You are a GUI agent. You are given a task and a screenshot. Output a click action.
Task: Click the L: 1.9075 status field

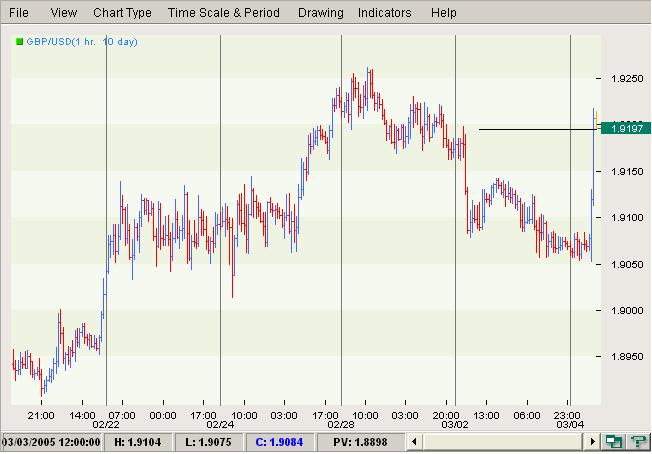pos(209,442)
